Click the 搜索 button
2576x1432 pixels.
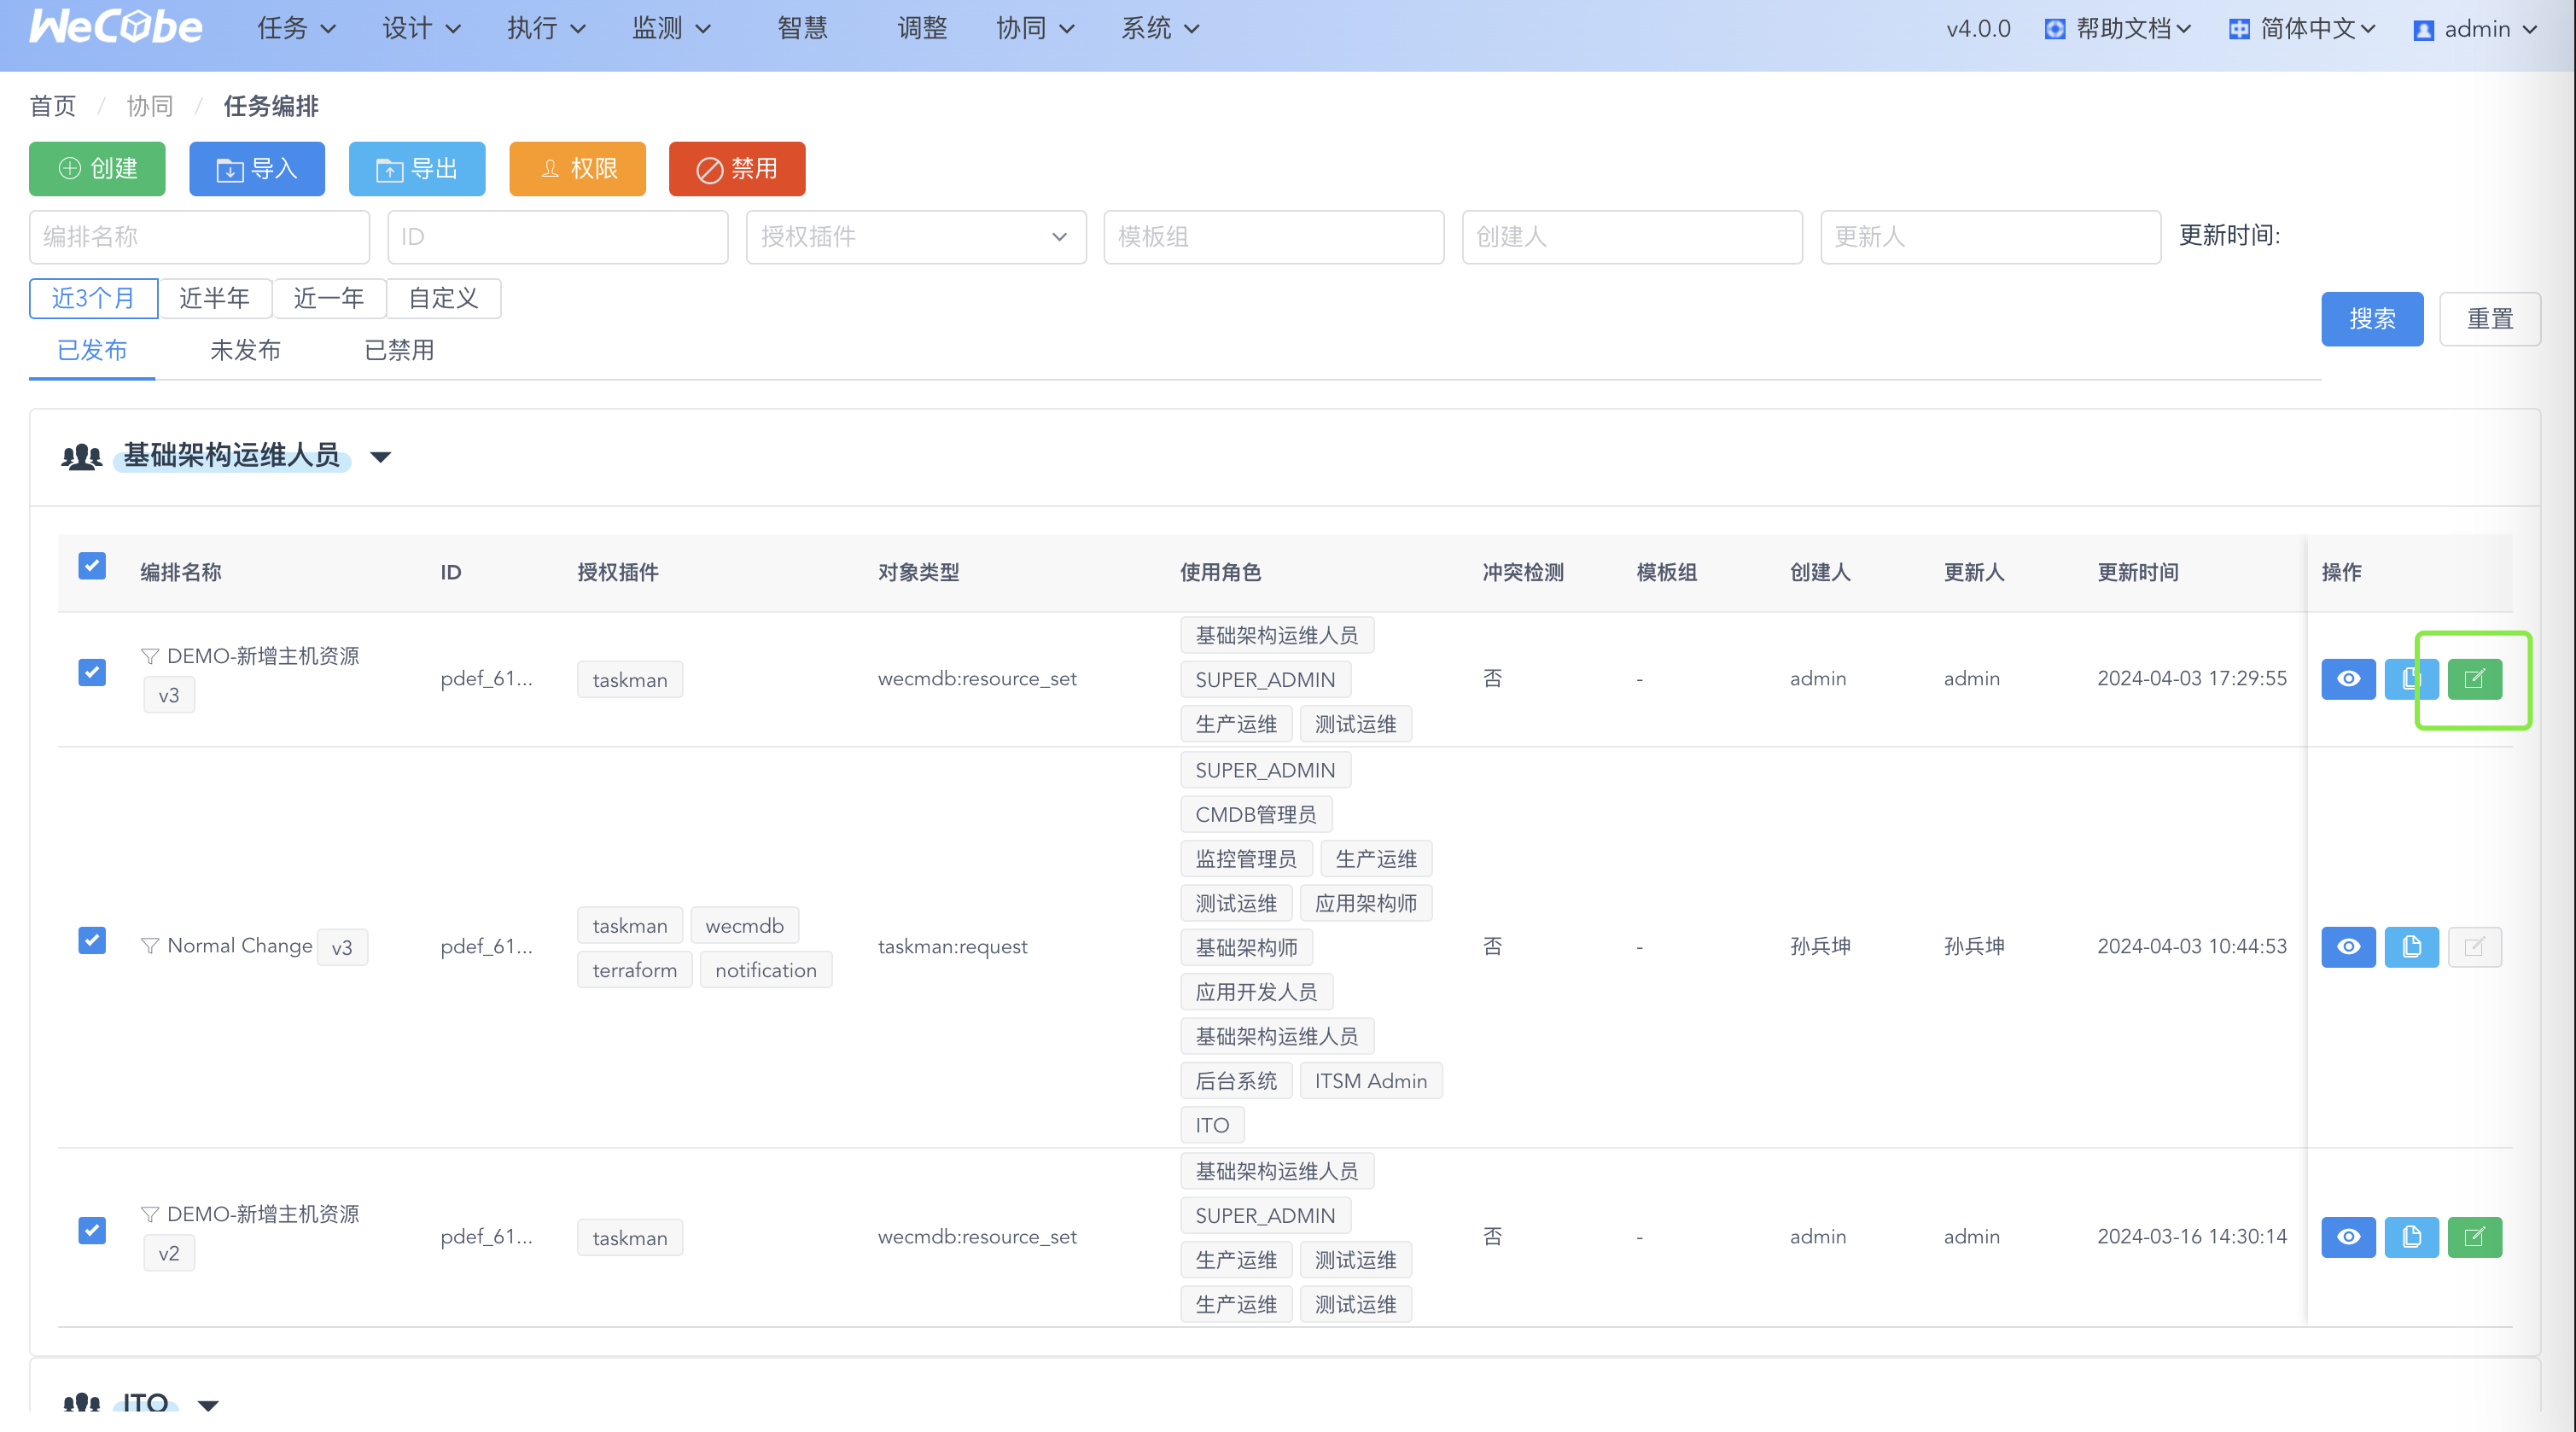[2372, 319]
